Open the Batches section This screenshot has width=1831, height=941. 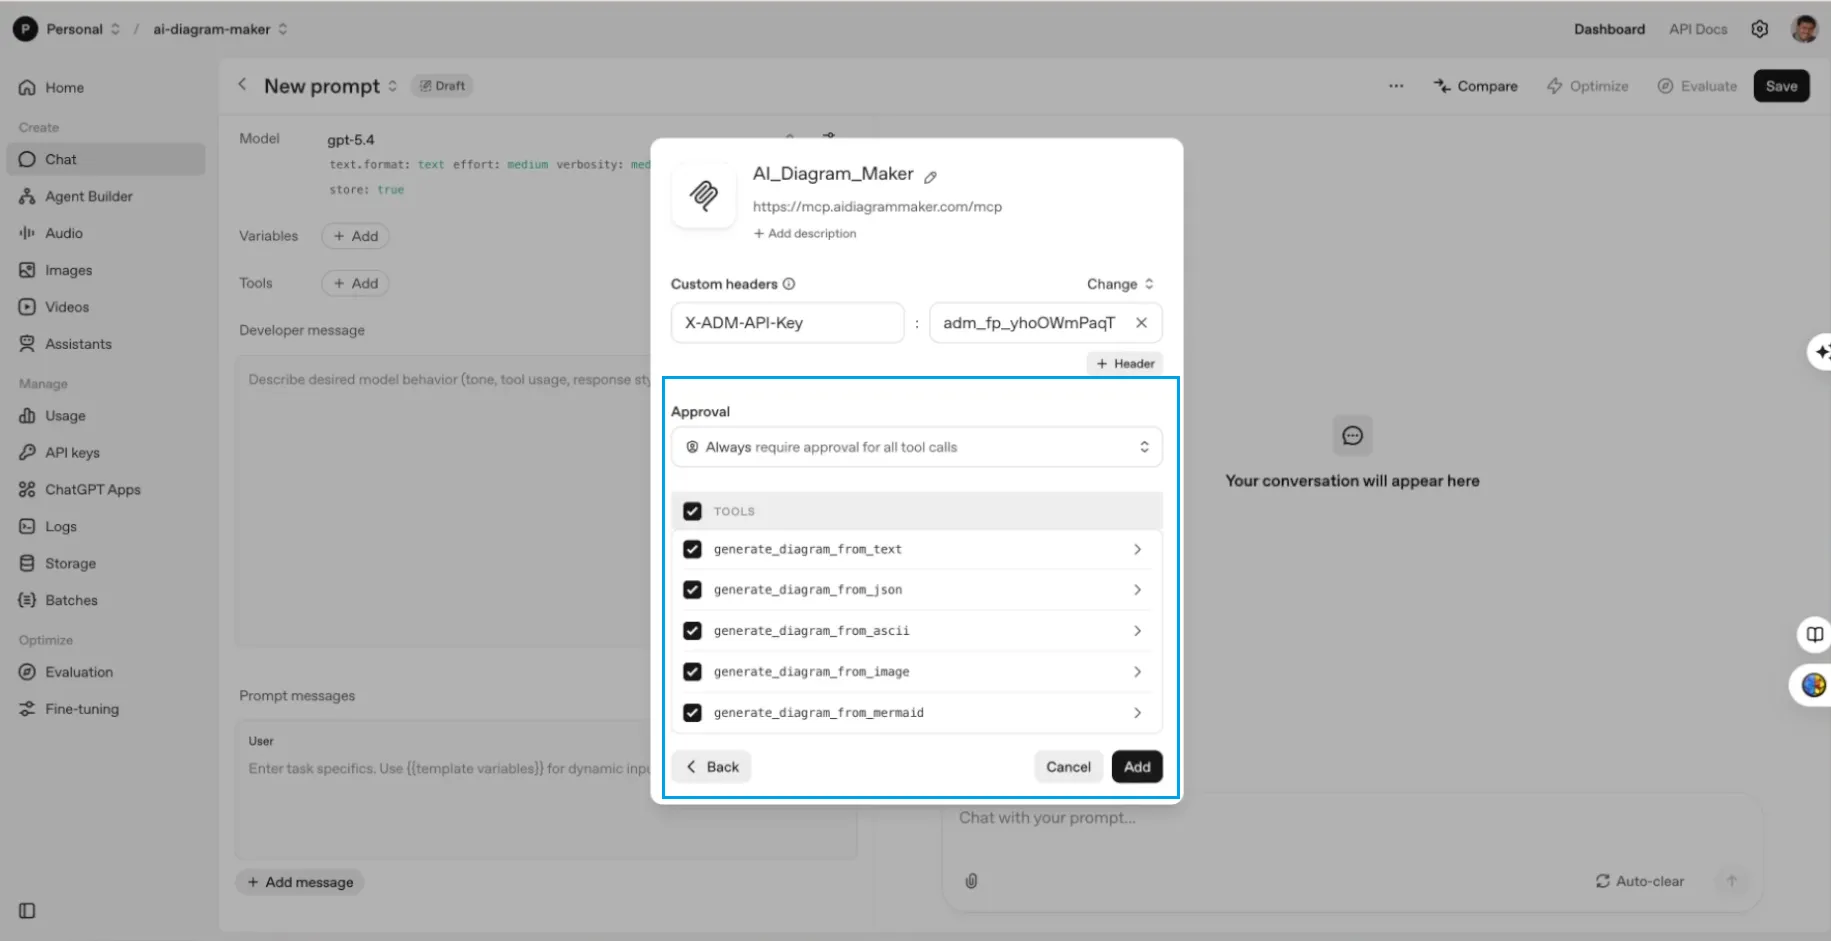[71, 600]
